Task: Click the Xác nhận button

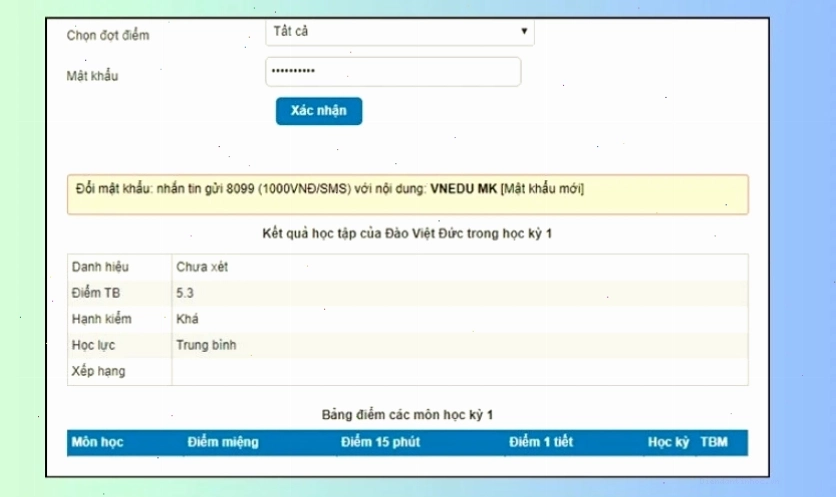Action: (319, 111)
